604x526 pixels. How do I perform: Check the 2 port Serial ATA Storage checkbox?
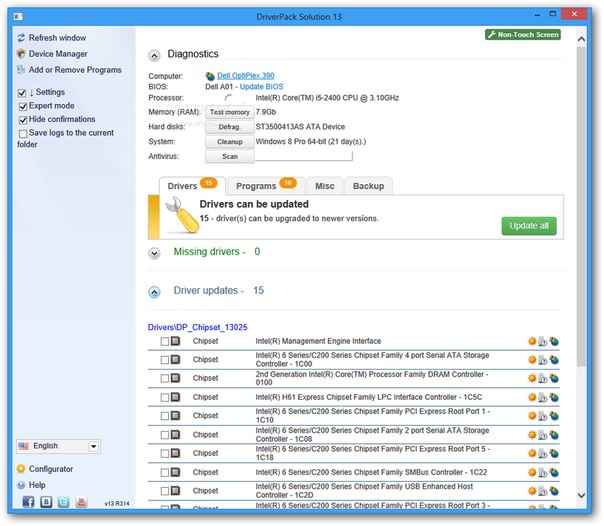[165, 435]
